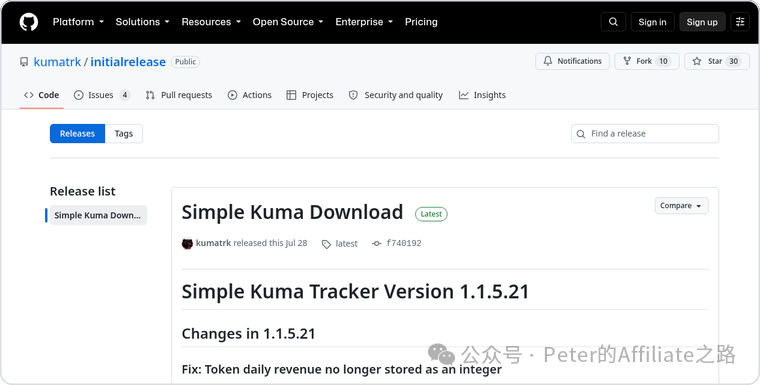Expand the Open Source menu

[287, 22]
